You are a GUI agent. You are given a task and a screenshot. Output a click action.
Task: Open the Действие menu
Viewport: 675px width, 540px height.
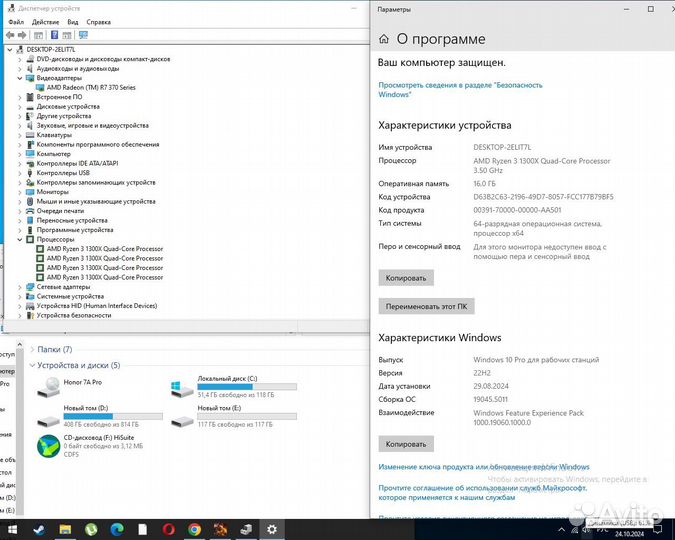point(45,22)
